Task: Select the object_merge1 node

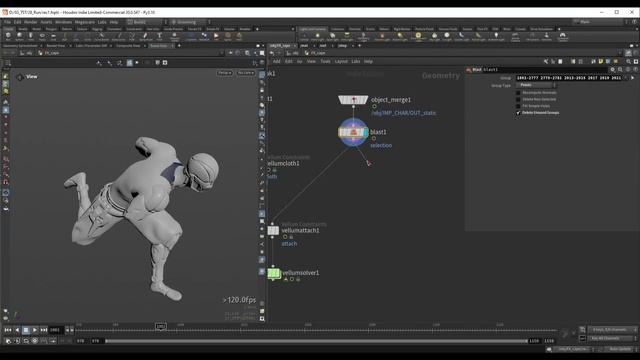Action: [353, 100]
